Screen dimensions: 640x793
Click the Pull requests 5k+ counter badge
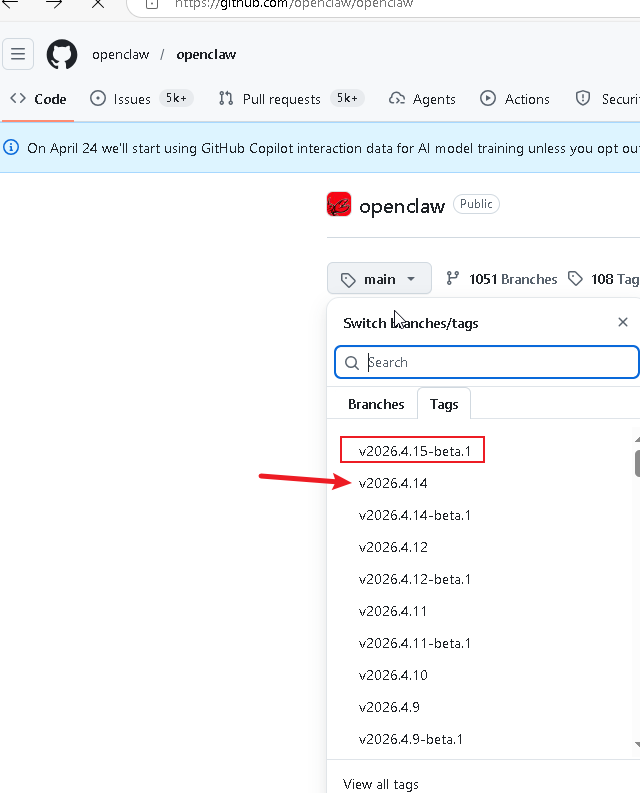point(347,98)
